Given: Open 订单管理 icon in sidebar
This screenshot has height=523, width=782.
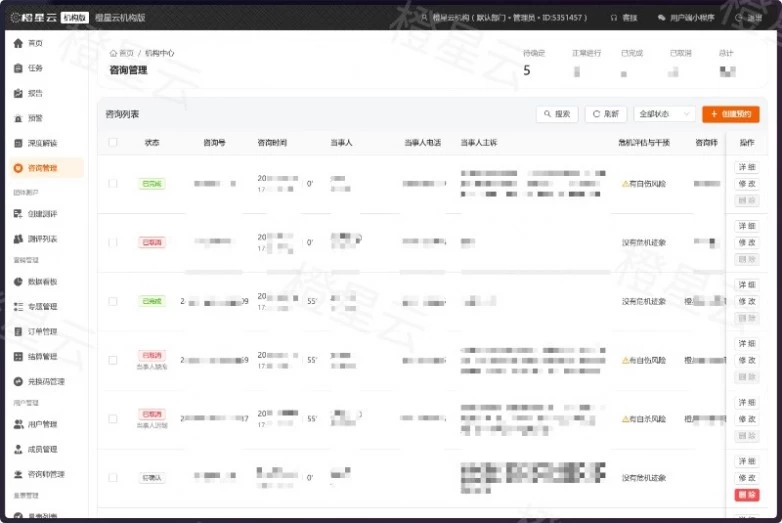Looking at the screenshot, I should pos(18,331).
